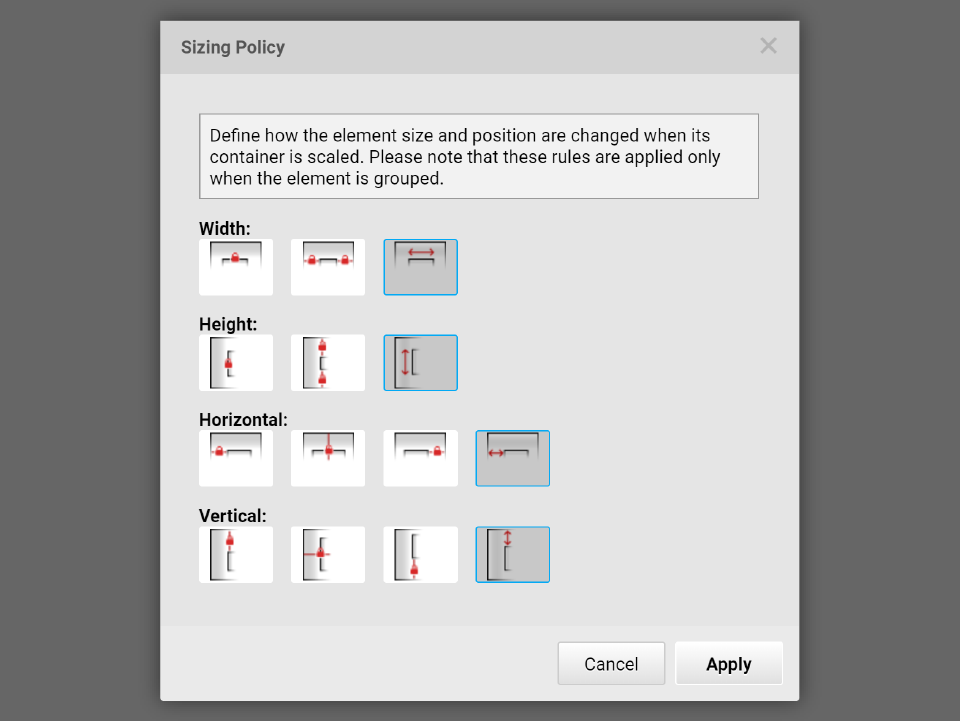Choose the proportional height scaling option

[x=420, y=362]
